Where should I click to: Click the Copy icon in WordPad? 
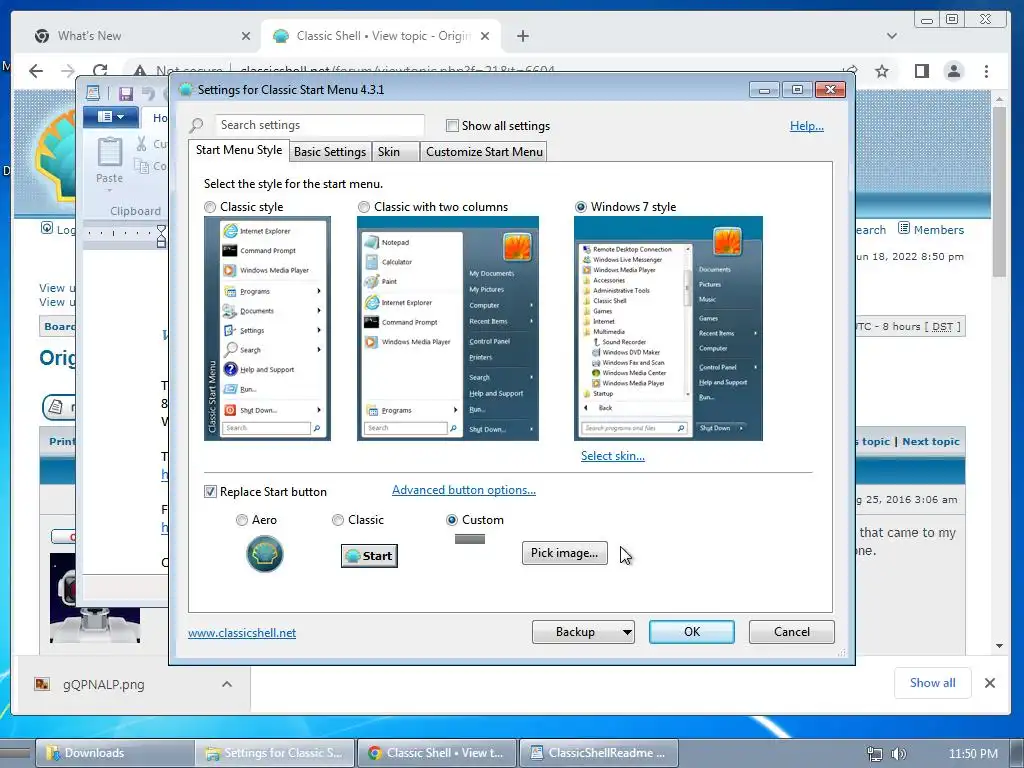click(x=142, y=166)
